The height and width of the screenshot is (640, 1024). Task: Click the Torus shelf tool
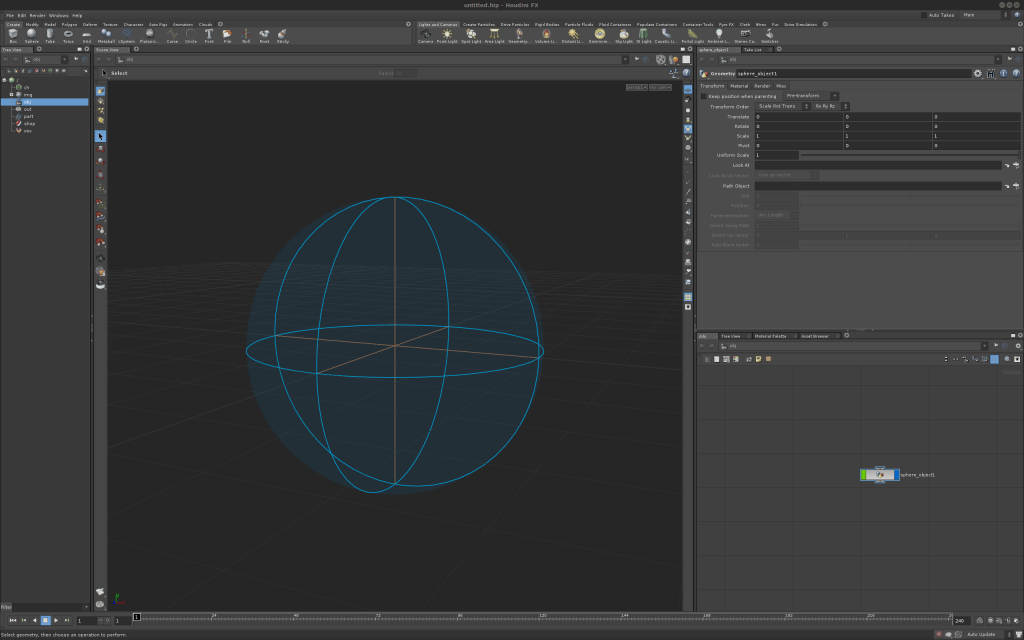click(68, 35)
